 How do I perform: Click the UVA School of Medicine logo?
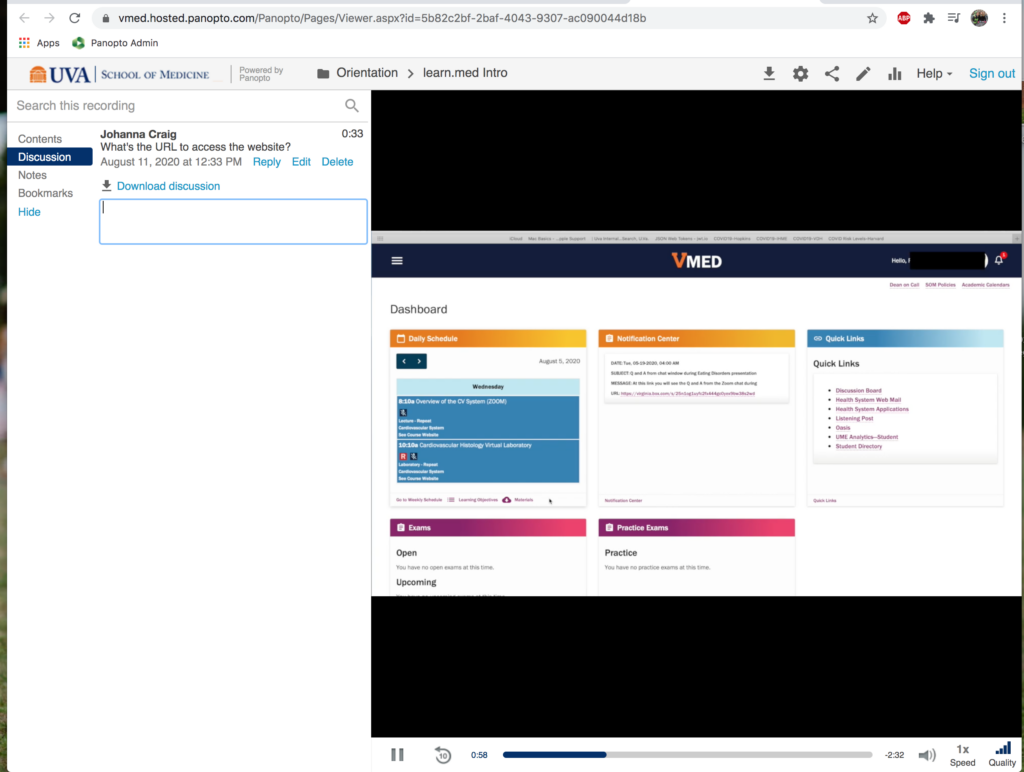pyautogui.click(x=120, y=74)
